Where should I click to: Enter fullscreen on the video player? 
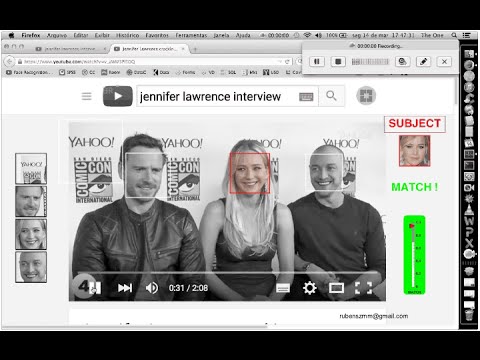363,288
